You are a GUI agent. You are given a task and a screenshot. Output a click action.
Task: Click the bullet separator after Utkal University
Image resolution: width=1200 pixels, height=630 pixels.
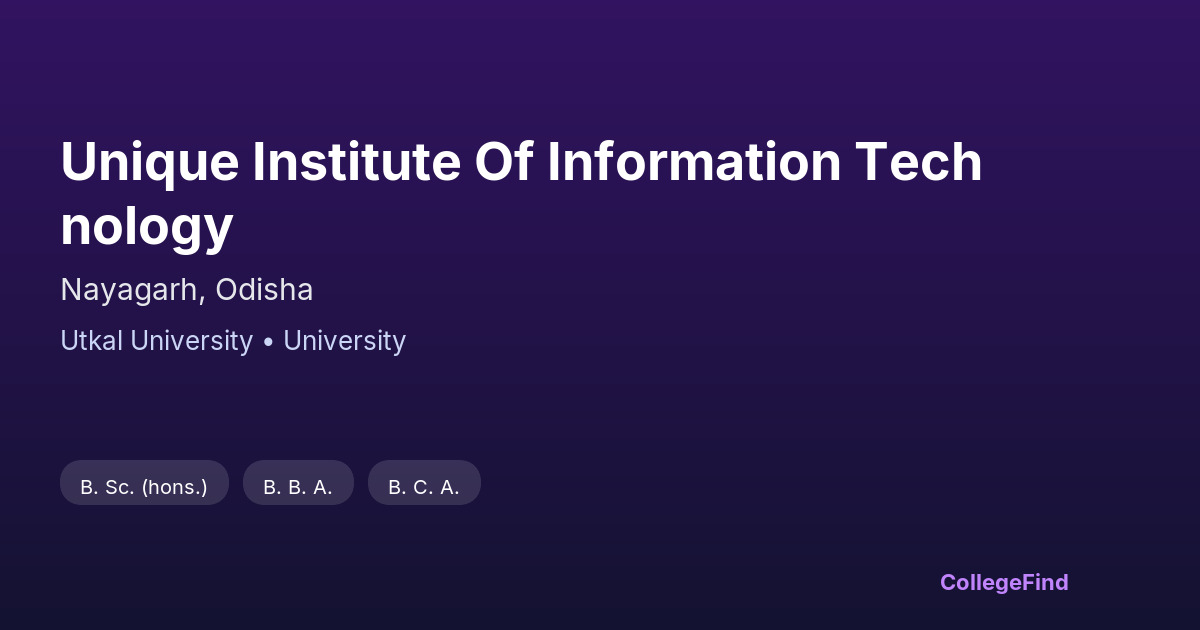(x=268, y=342)
